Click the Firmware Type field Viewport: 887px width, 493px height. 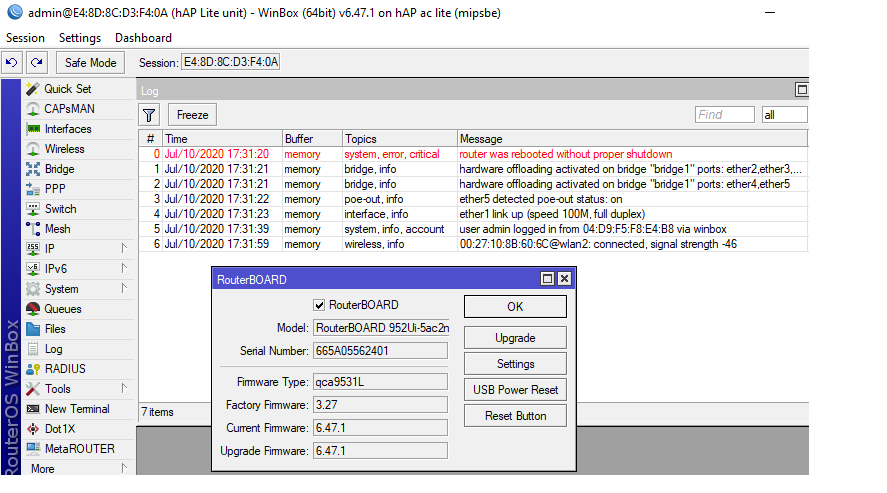(380, 382)
